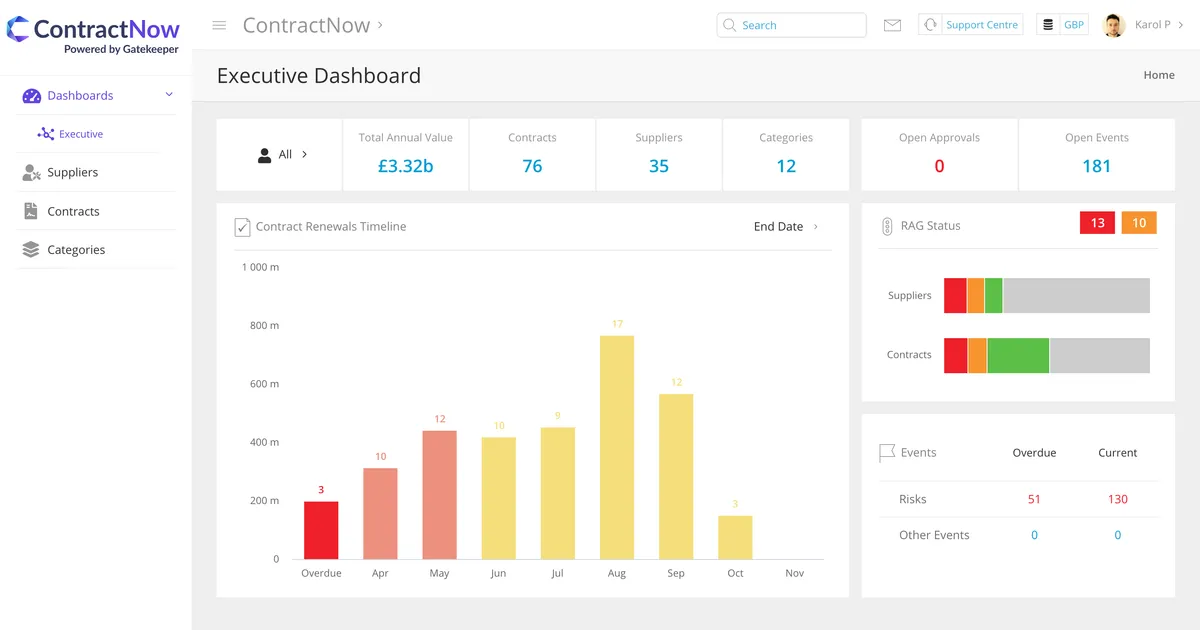Click the orange RAG status badge 10
This screenshot has width=1200, height=630.
click(1139, 223)
